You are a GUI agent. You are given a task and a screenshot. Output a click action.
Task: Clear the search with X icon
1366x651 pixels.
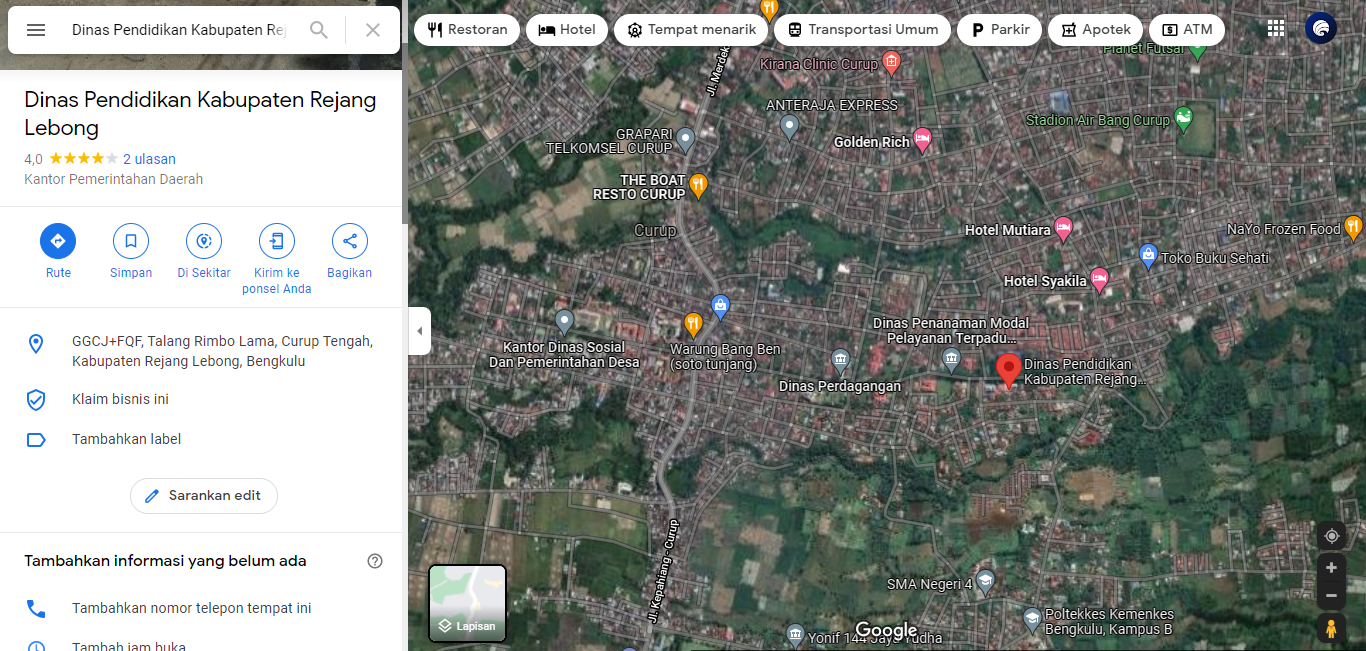(373, 30)
